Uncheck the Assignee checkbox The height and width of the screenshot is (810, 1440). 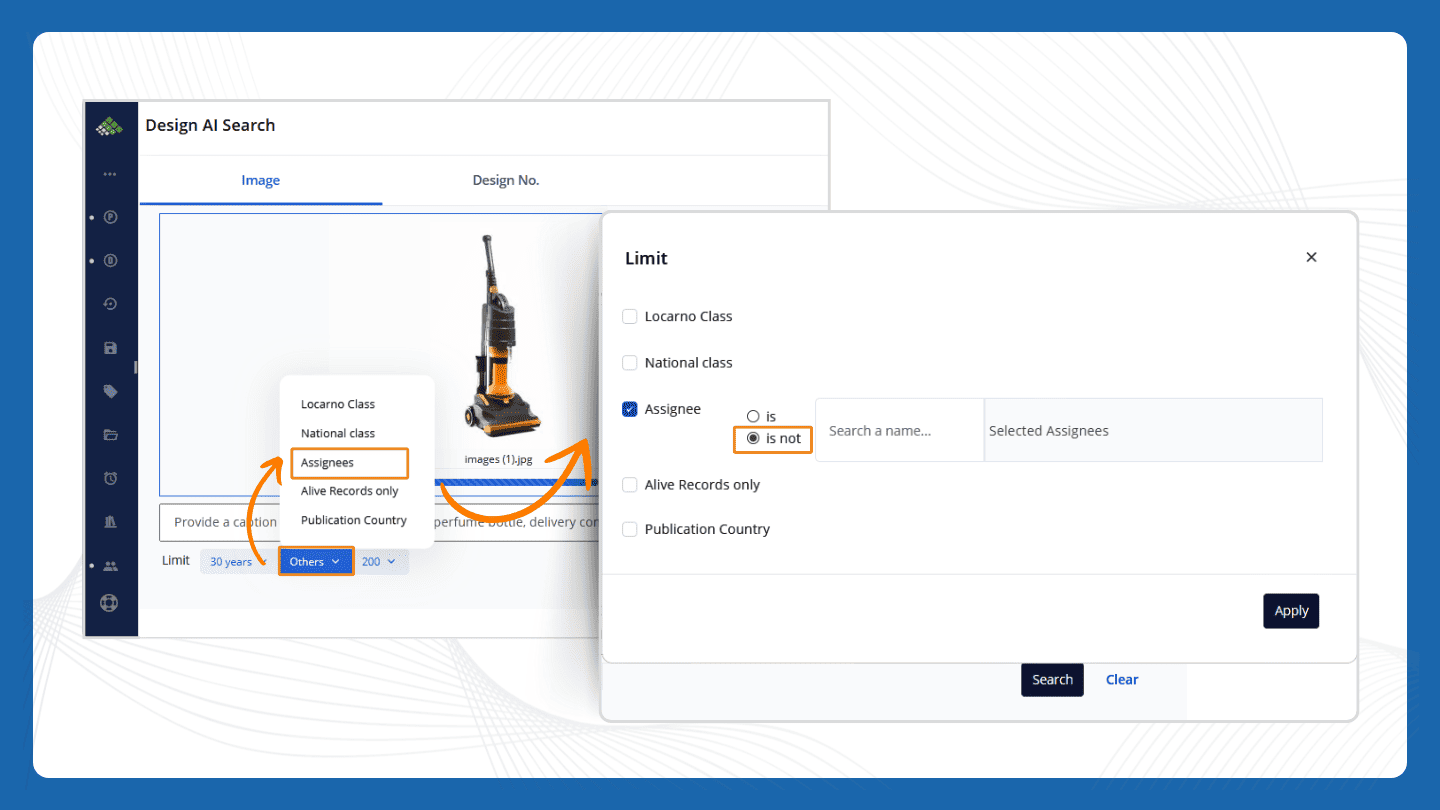(630, 409)
